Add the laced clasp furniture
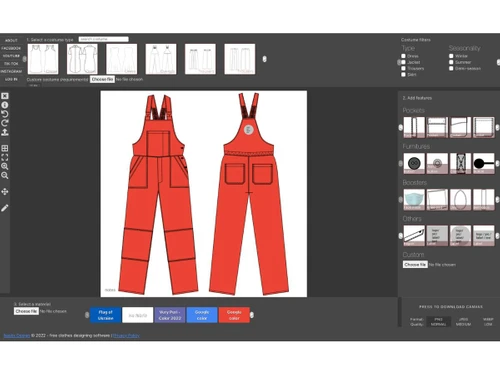The image size is (500, 375). point(460,163)
